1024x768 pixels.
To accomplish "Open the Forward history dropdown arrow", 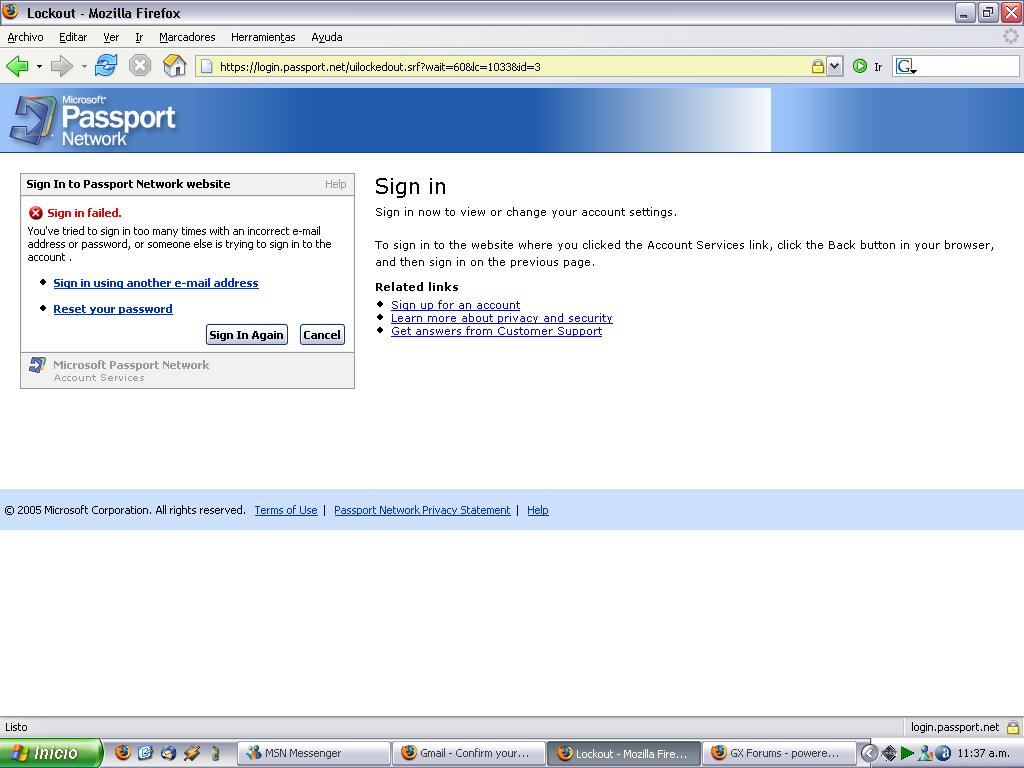I will pos(84,67).
